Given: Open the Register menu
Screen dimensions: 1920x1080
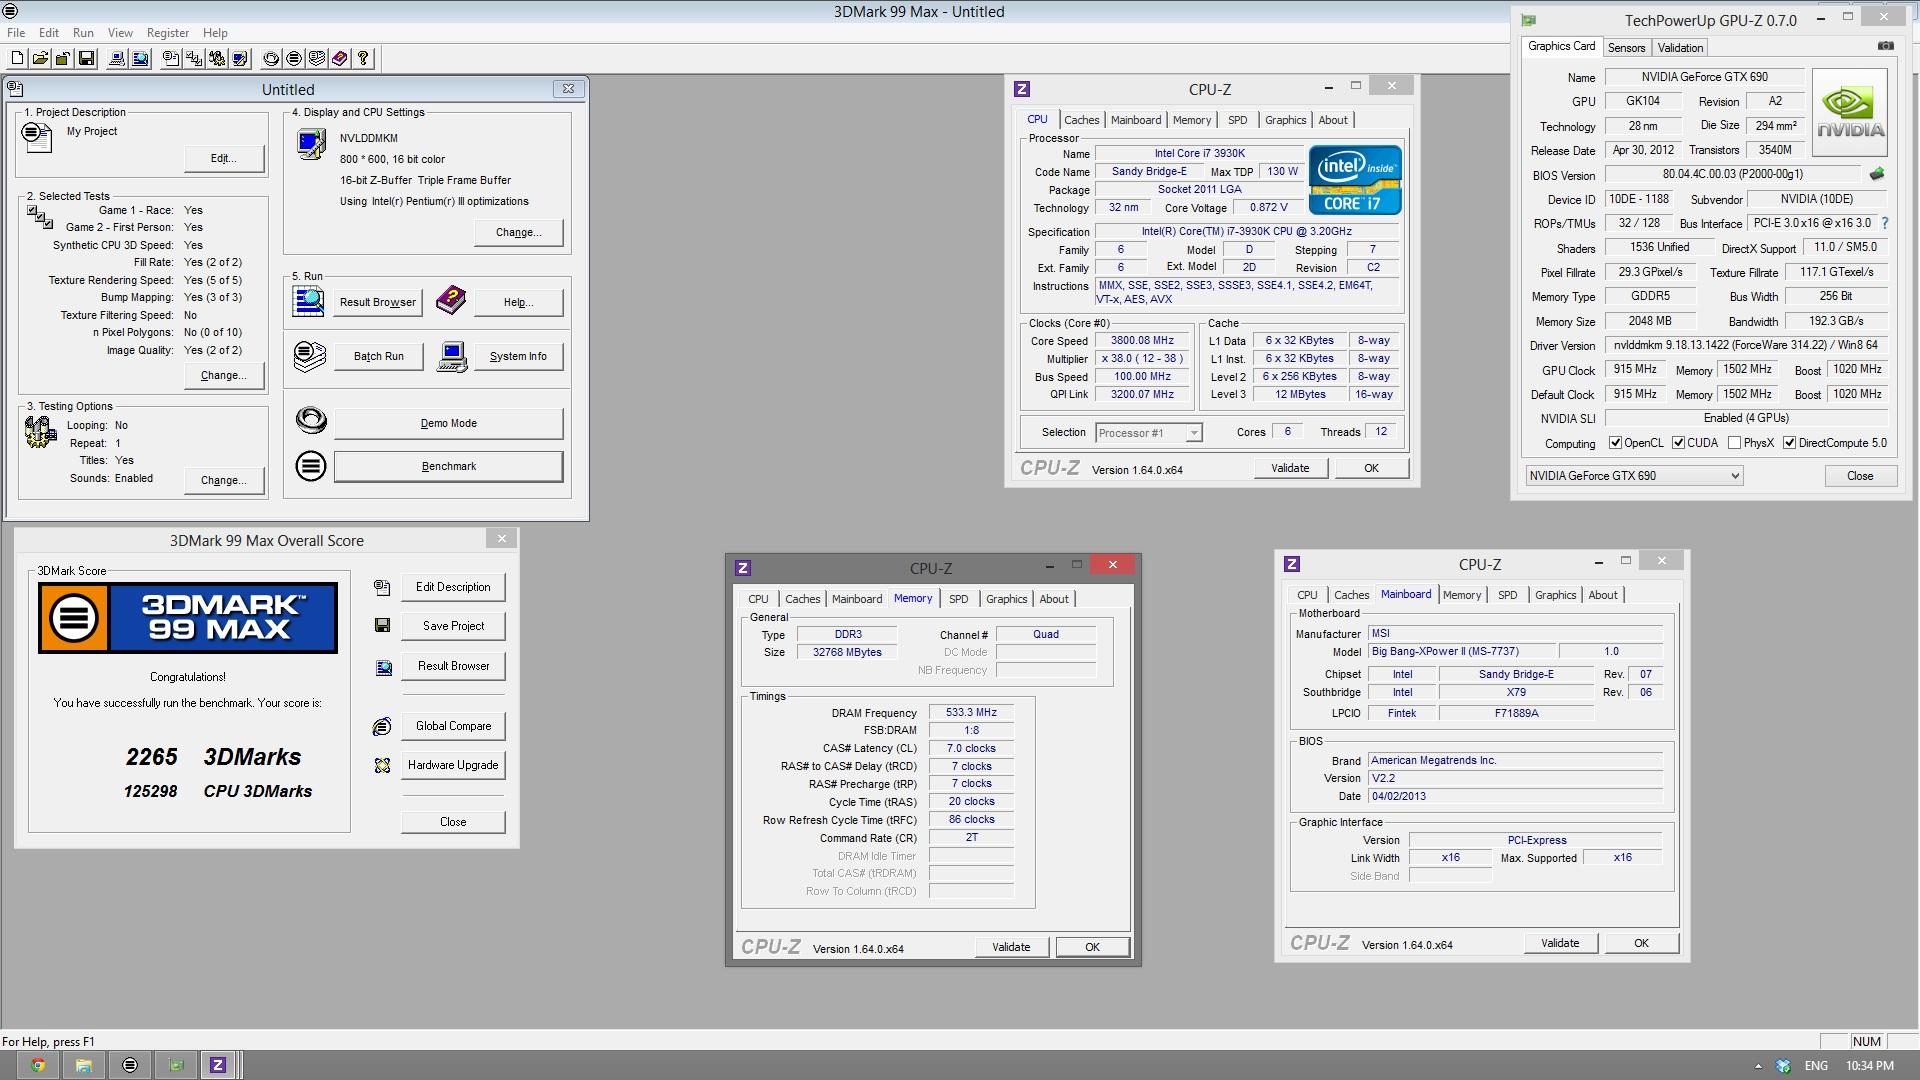Looking at the screenshot, I should click(168, 33).
